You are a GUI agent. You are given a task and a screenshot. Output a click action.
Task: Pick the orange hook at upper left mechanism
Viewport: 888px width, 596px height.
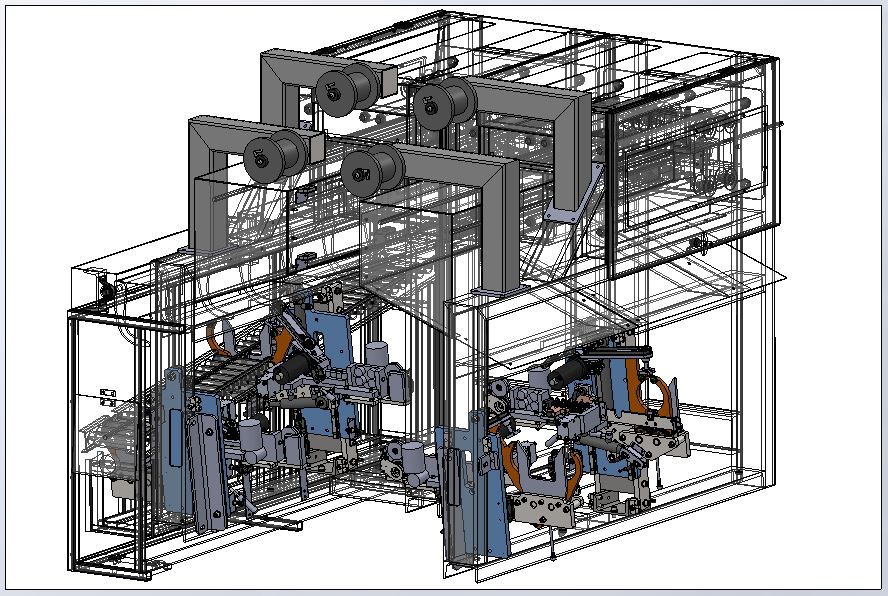coord(219,337)
